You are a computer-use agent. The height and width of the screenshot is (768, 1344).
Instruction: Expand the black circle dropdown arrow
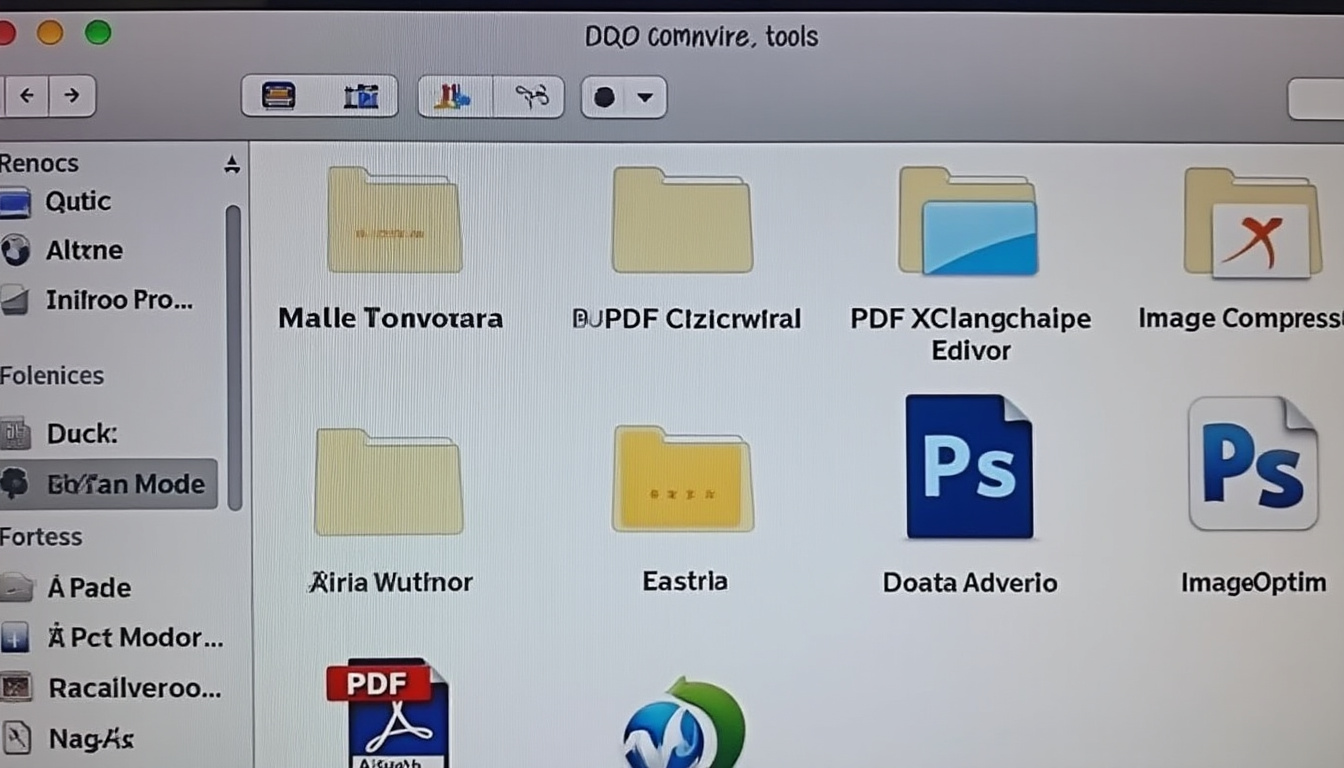pos(645,97)
